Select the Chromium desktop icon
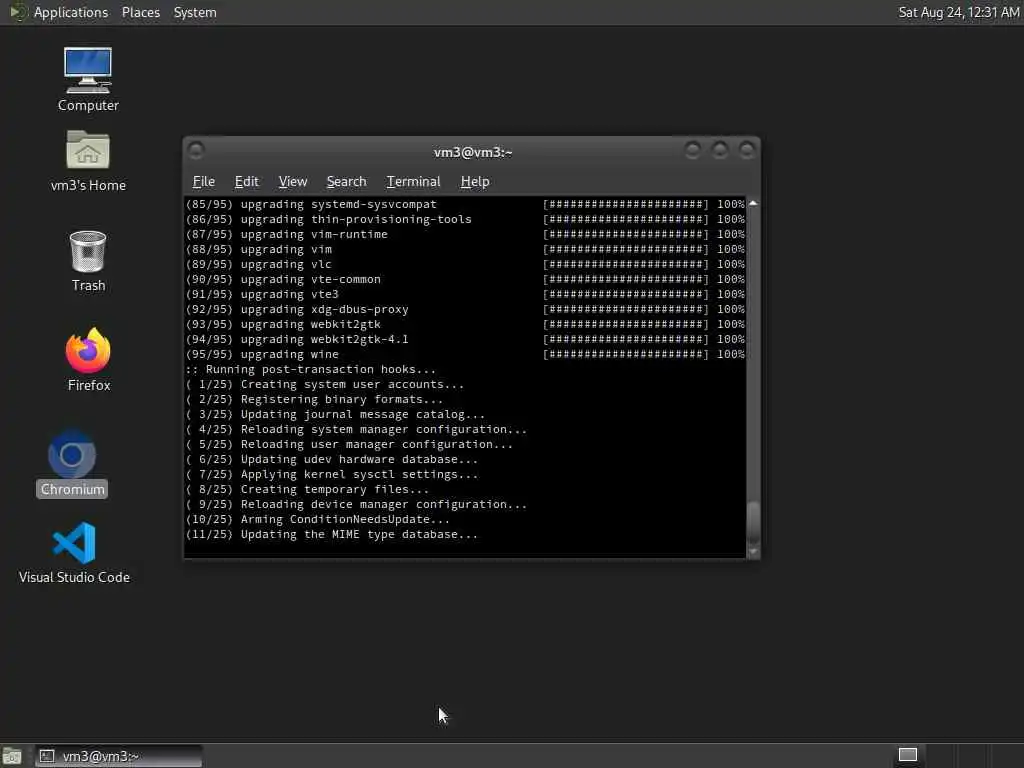The image size is (1024, 768). (72, 464)
